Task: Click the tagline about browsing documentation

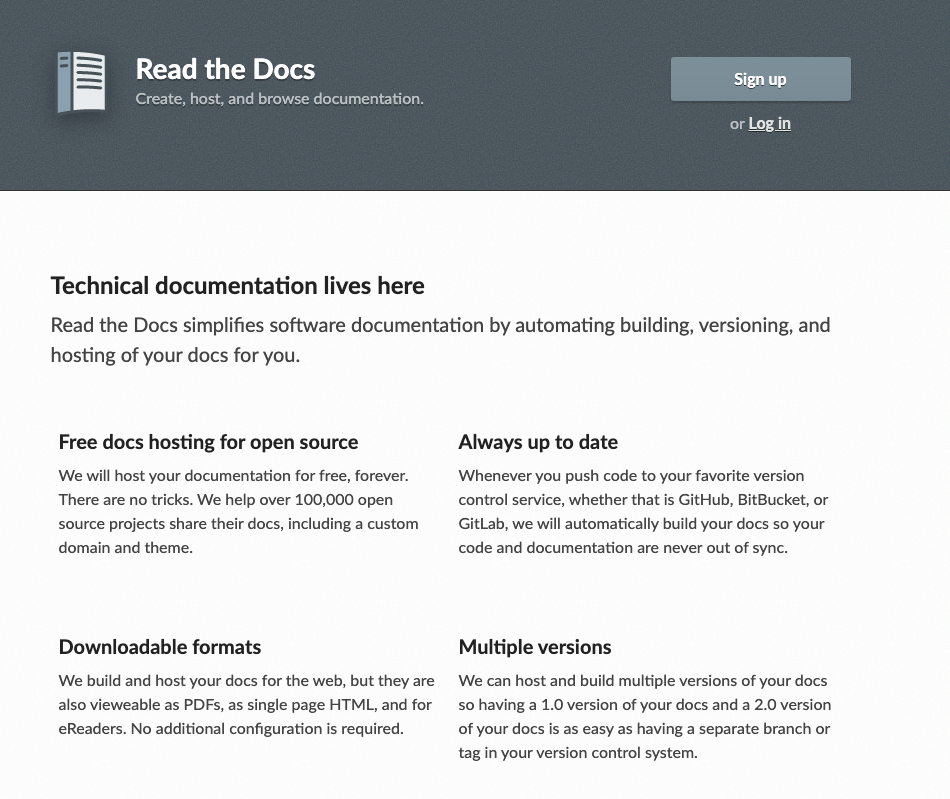Action: click(279, 99)
